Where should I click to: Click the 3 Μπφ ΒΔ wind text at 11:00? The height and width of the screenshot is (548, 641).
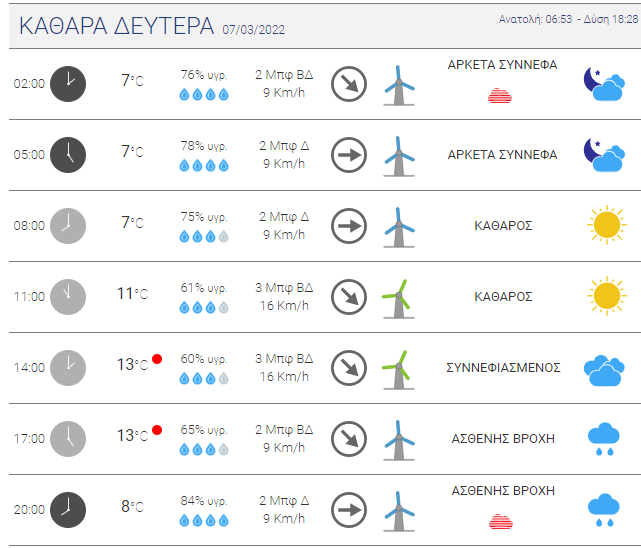click(285, 288)
